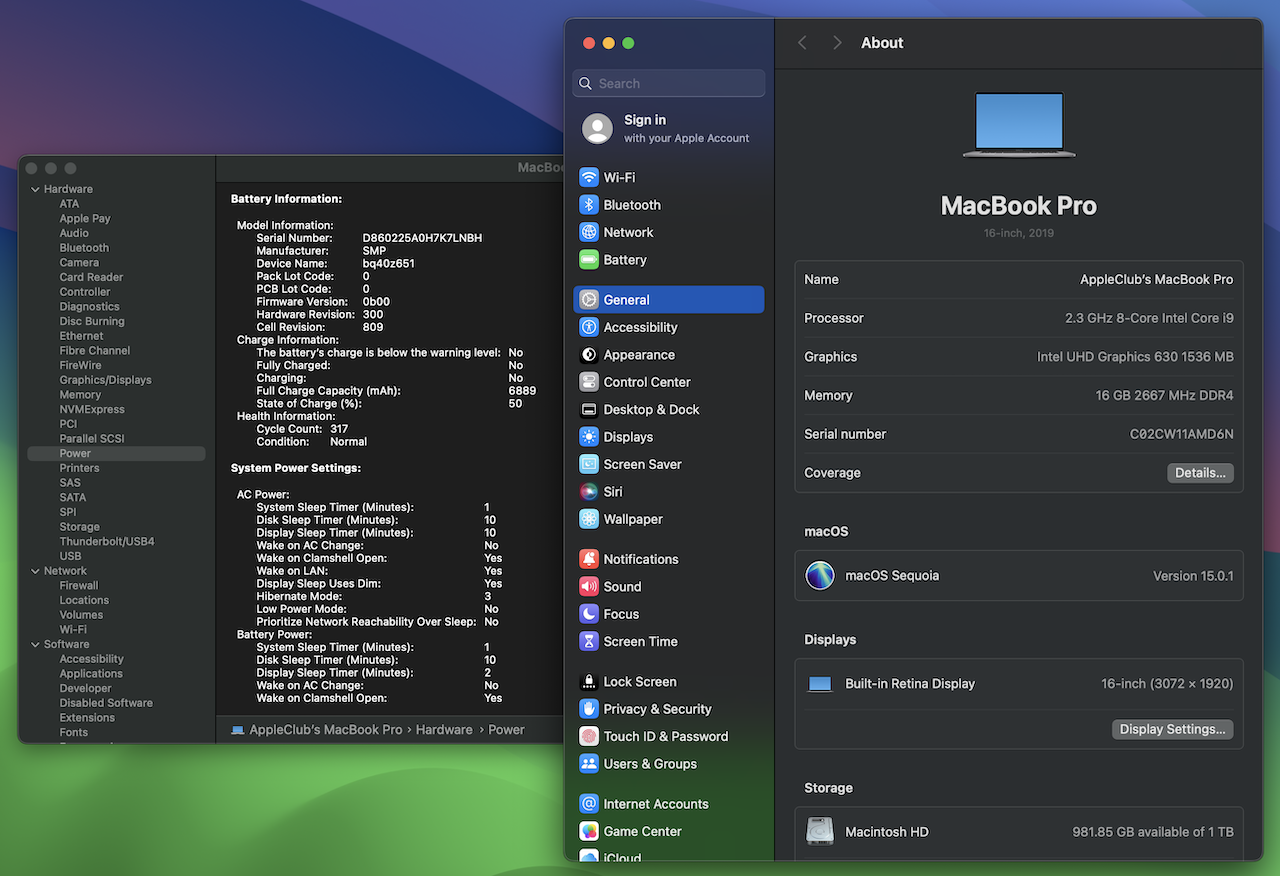Click the computer name AppleClub's MacBook Pro field

(x=1156, y=280)
